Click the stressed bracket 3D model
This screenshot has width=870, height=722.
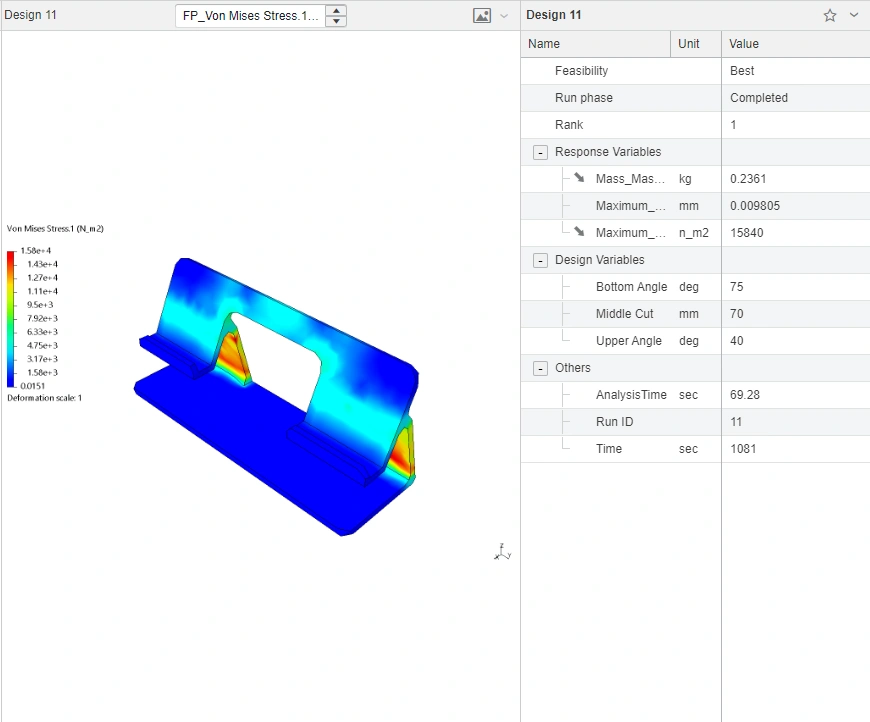coord(276,397)
